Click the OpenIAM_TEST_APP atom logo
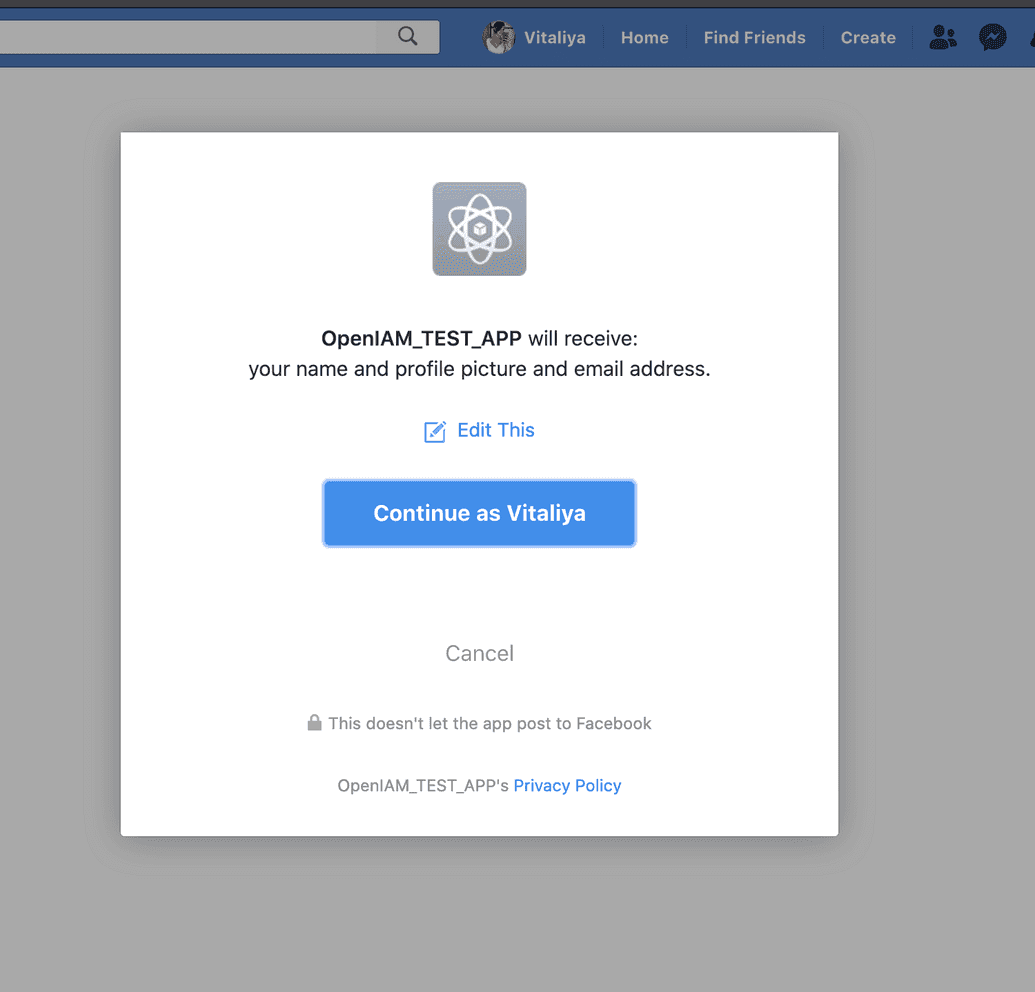This screenshot has width=1035, height=992. 479,228
